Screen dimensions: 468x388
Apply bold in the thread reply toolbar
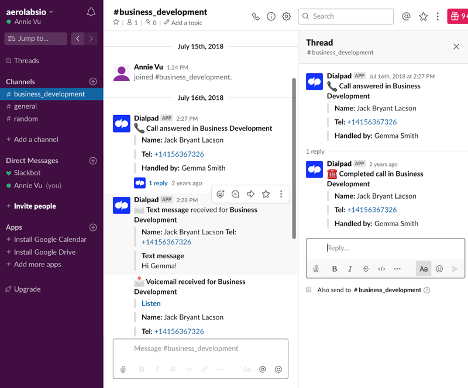click(334, 269)
